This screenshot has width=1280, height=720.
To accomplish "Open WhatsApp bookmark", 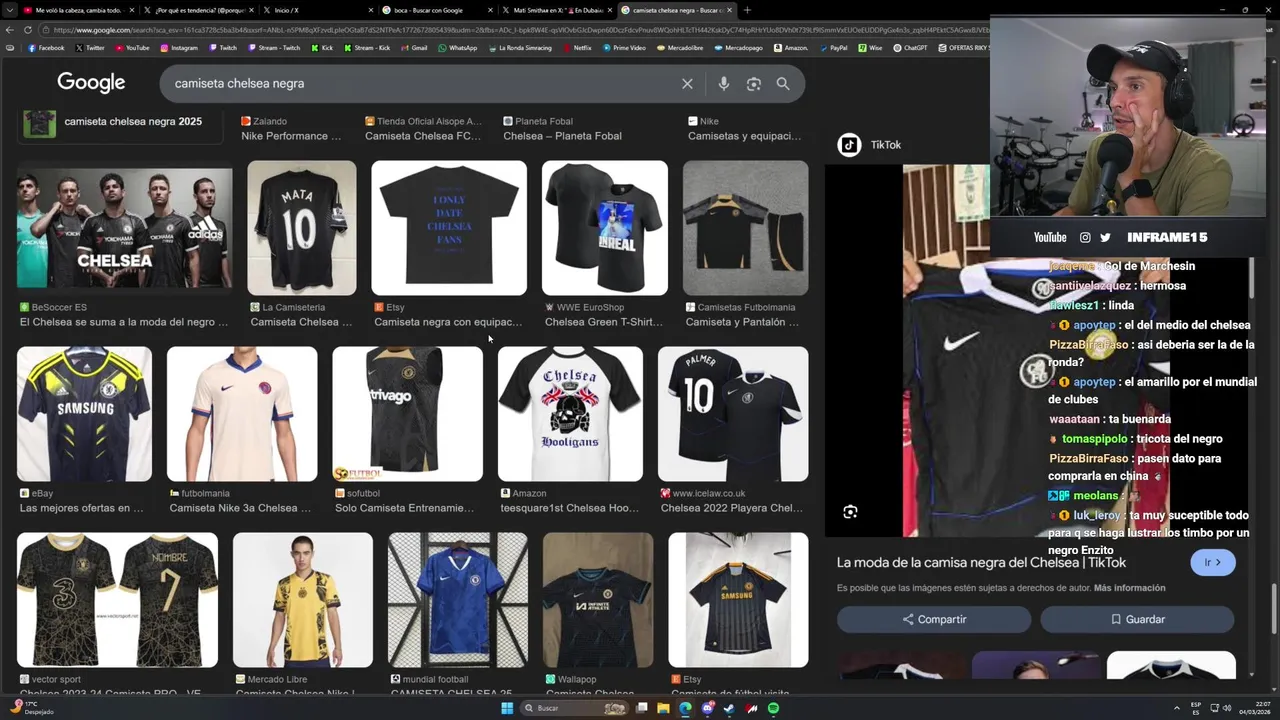I will coord(458,48).
